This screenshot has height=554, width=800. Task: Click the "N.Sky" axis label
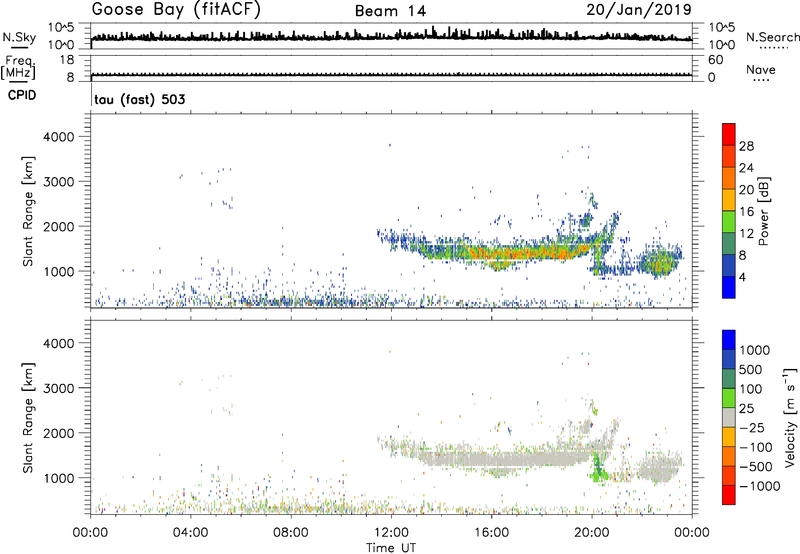(x=19, y=37)
